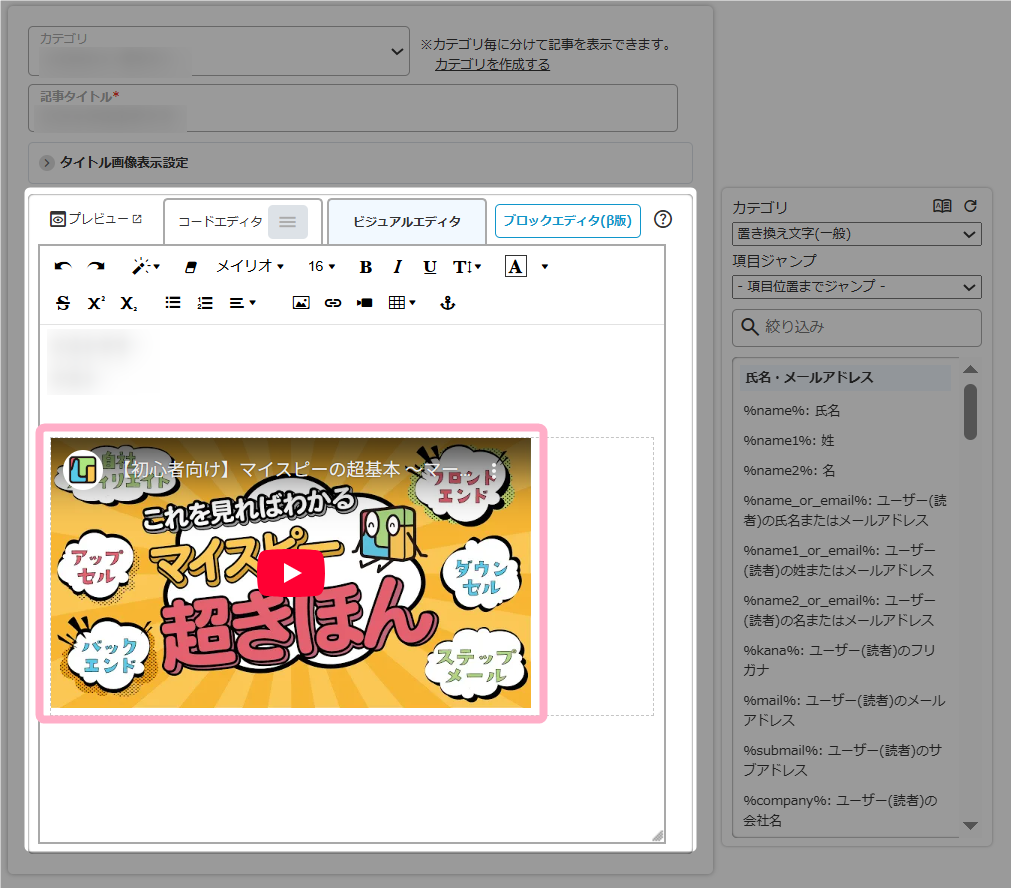Open the font color picker A swatch
The image size is (1011, 888).
[515, 267]
